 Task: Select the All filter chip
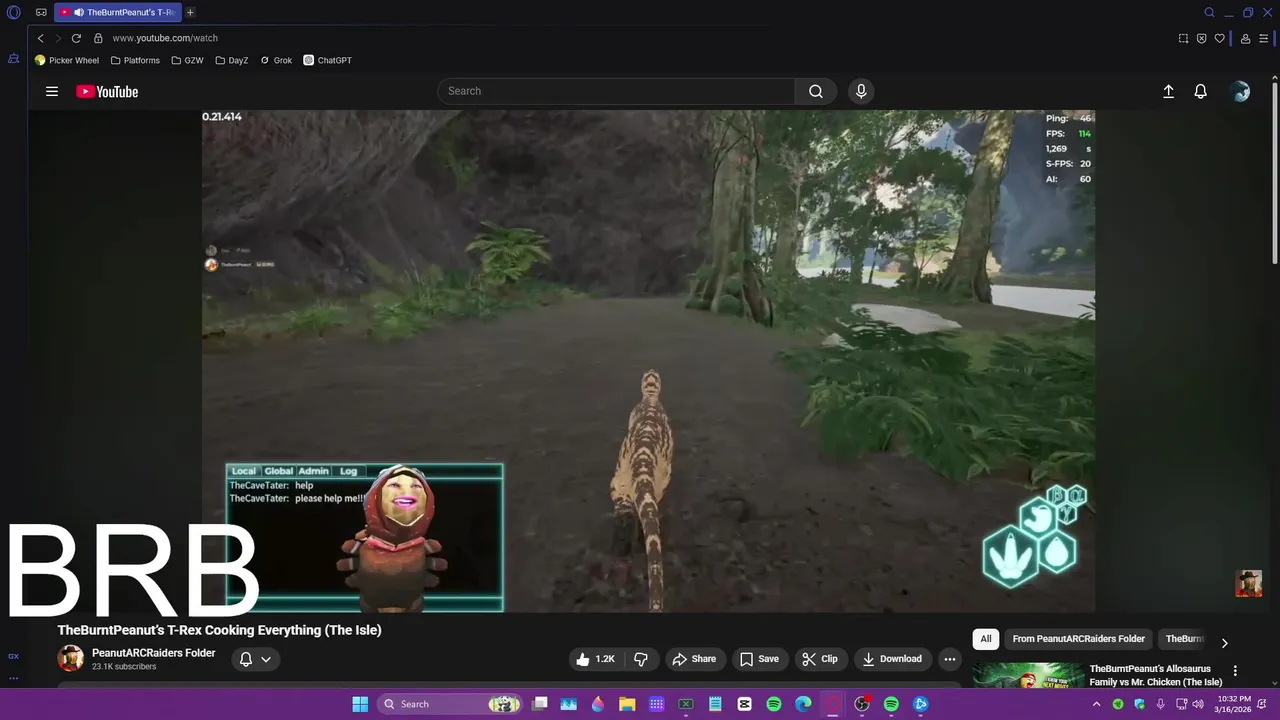(x=986, y=639)
